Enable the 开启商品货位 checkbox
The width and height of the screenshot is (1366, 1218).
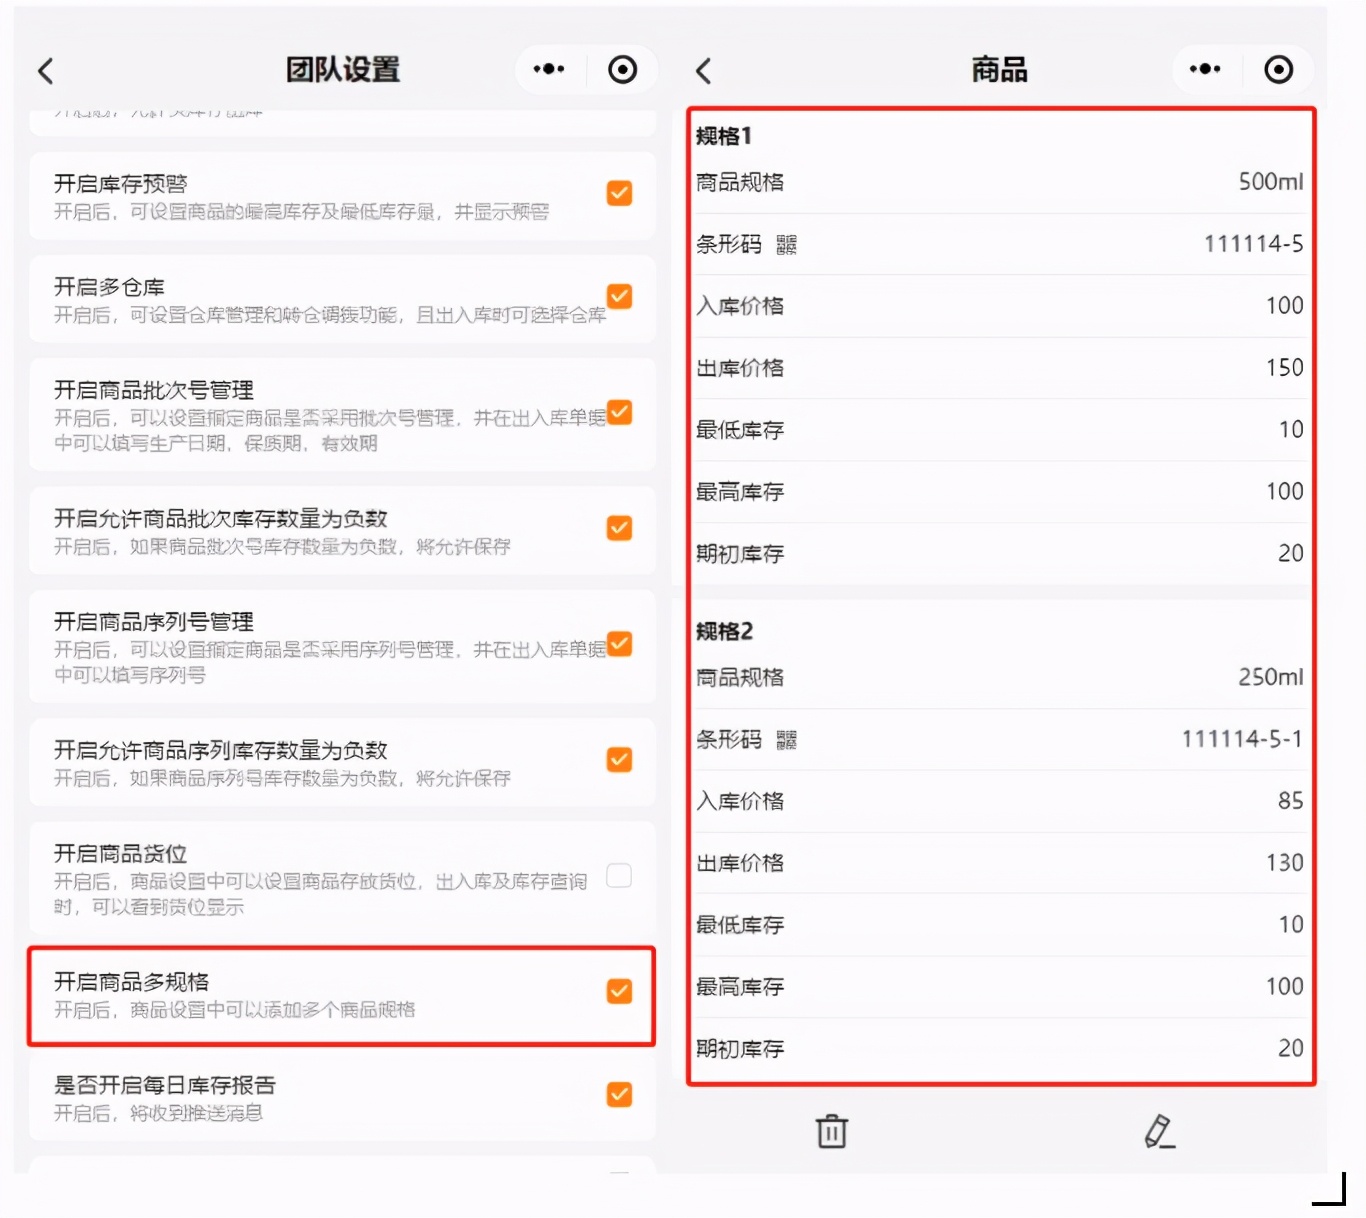(x=619, y=876)
